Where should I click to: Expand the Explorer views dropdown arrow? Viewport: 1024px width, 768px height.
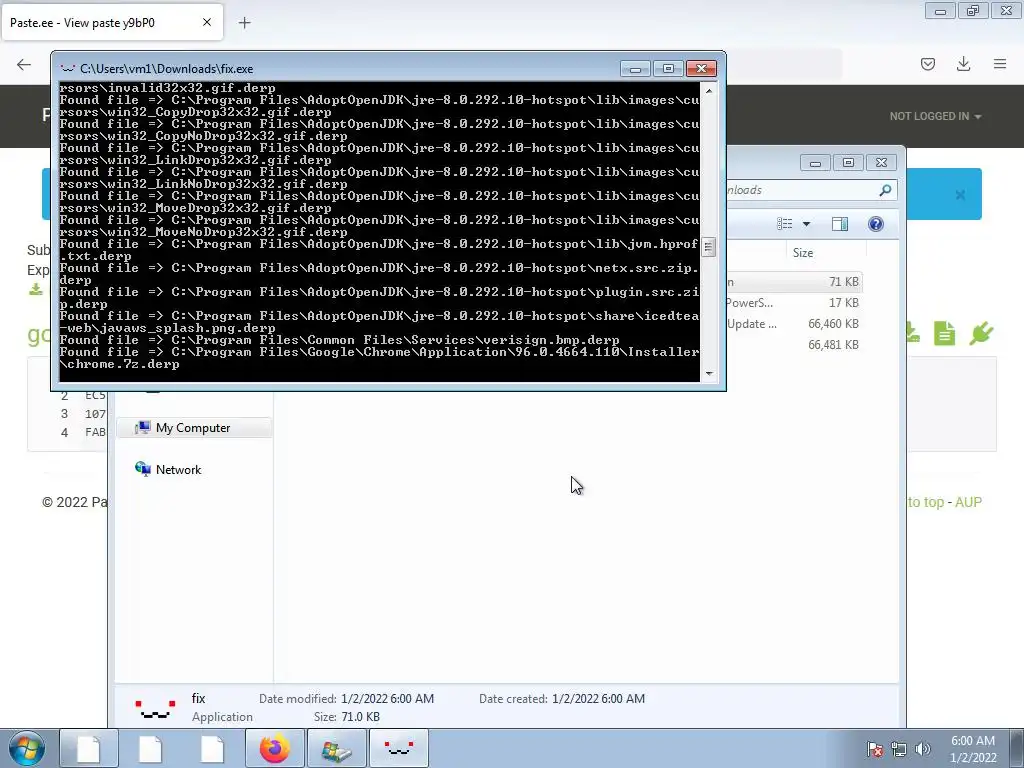pyautogui.click(x=807, y=224)
